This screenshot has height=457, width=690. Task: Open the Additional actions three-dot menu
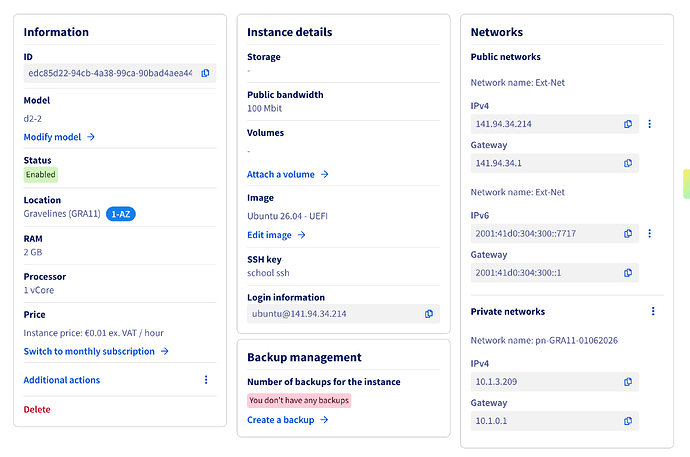point(206,380)
